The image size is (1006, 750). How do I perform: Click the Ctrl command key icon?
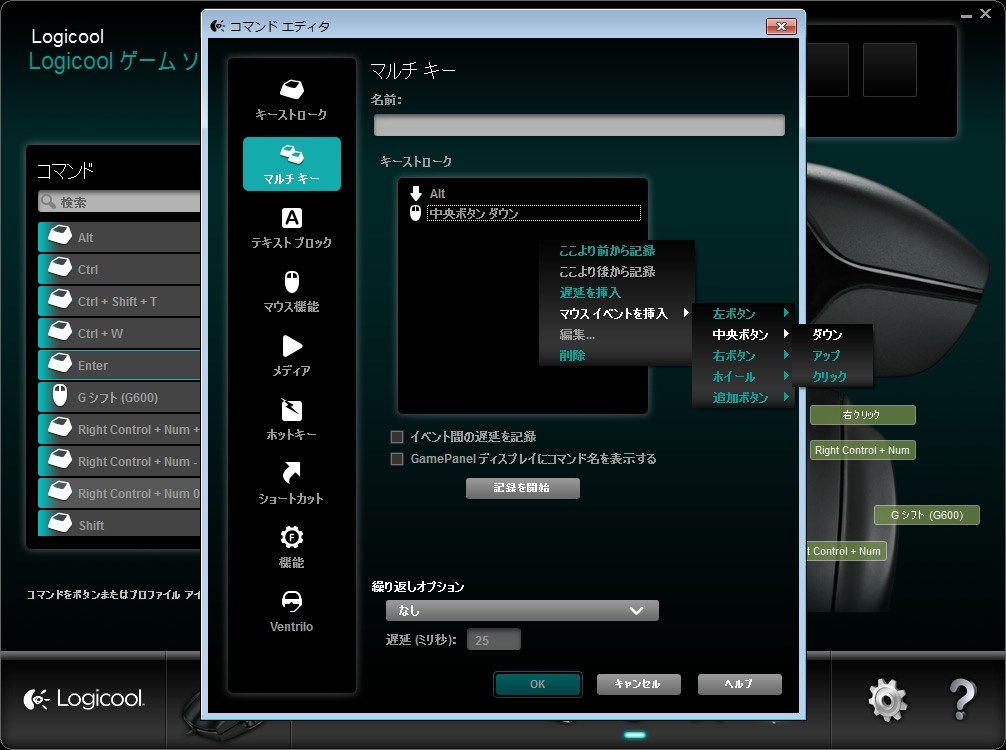coord(60,267)
